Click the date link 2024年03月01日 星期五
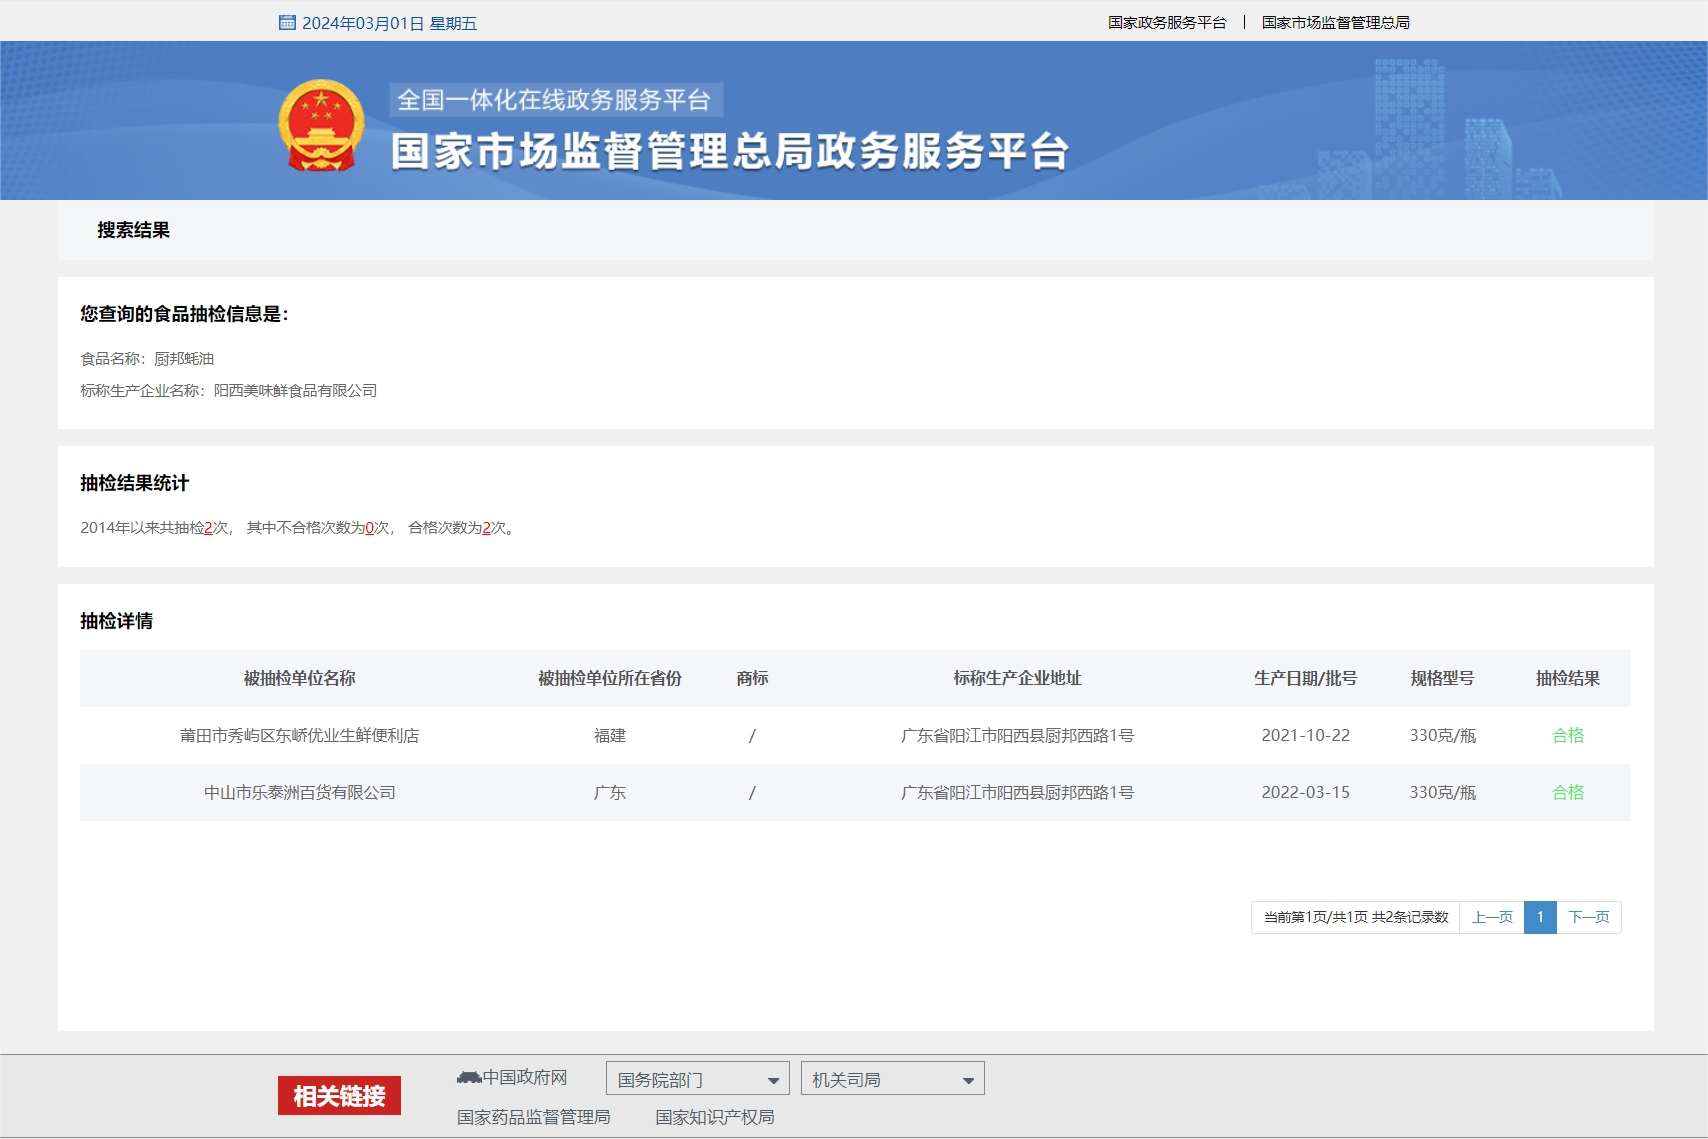 point(390,22)
